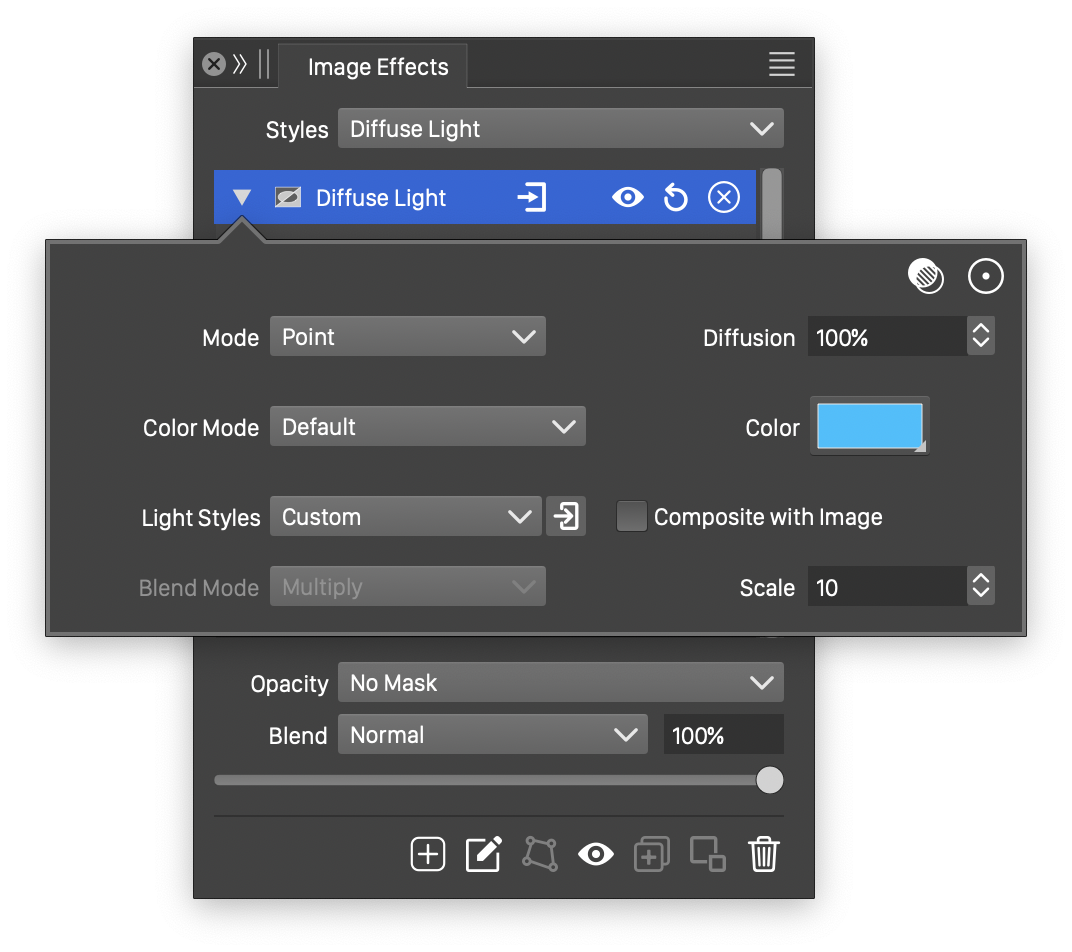The height and width of the screenshot is (952, 1072).
Task: Select the Image Effects tab
Action: [x=377, y=67]
